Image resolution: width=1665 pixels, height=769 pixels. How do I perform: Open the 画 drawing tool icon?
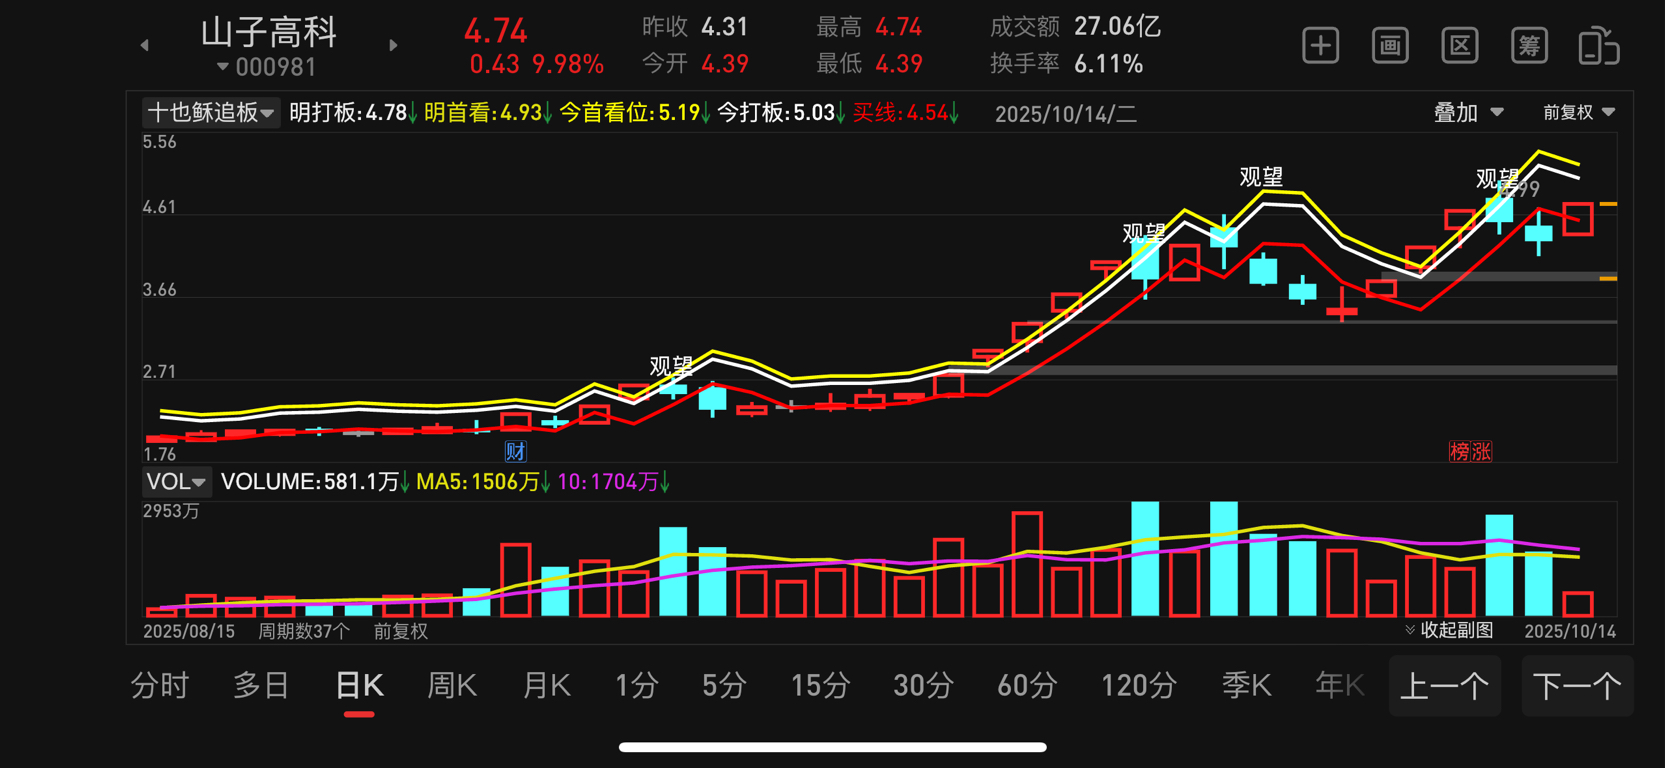[1390, 46]
